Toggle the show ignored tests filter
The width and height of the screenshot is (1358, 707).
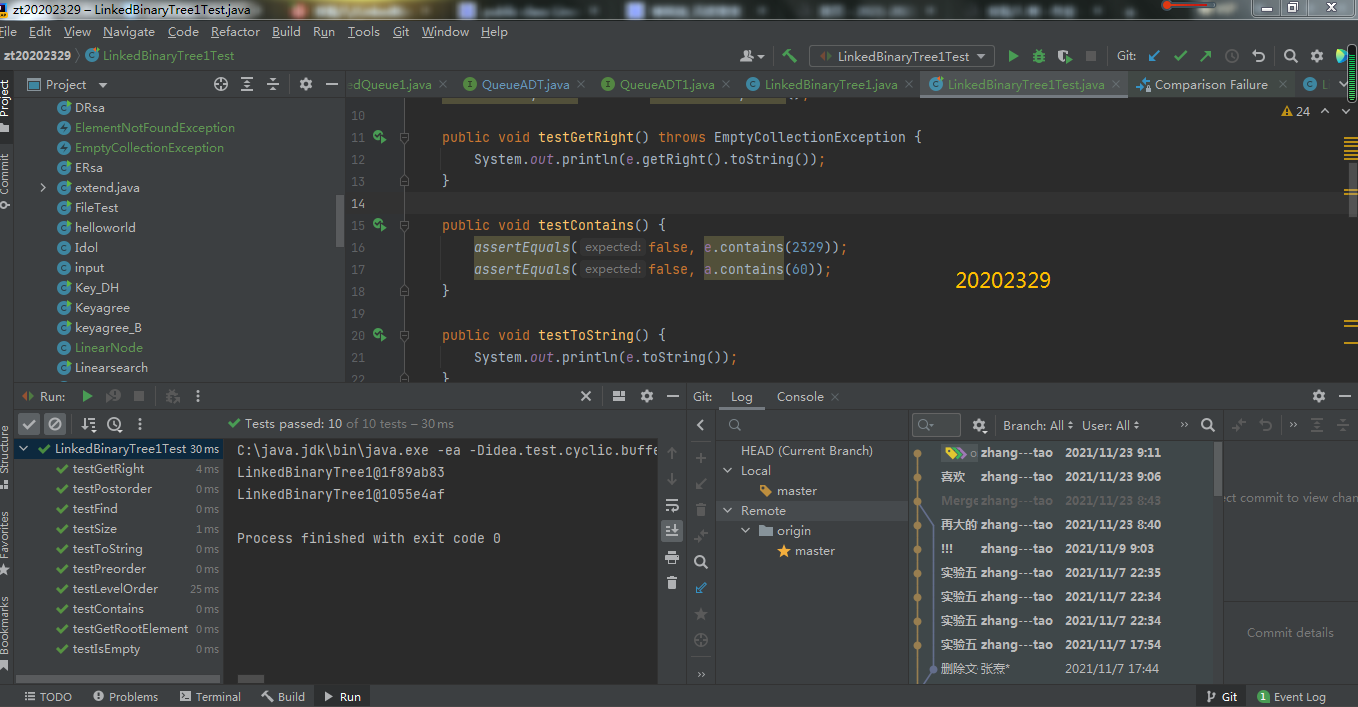55,424
